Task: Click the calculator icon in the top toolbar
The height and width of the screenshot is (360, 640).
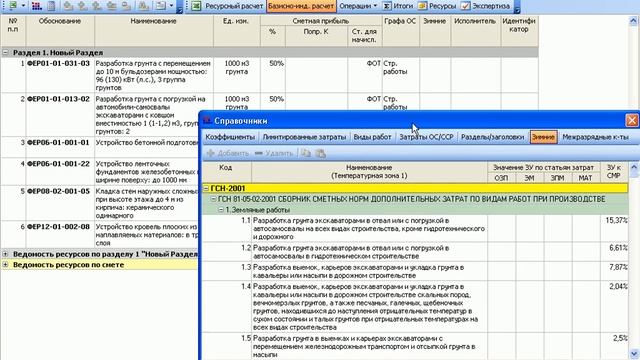Action: click(51, 6)
